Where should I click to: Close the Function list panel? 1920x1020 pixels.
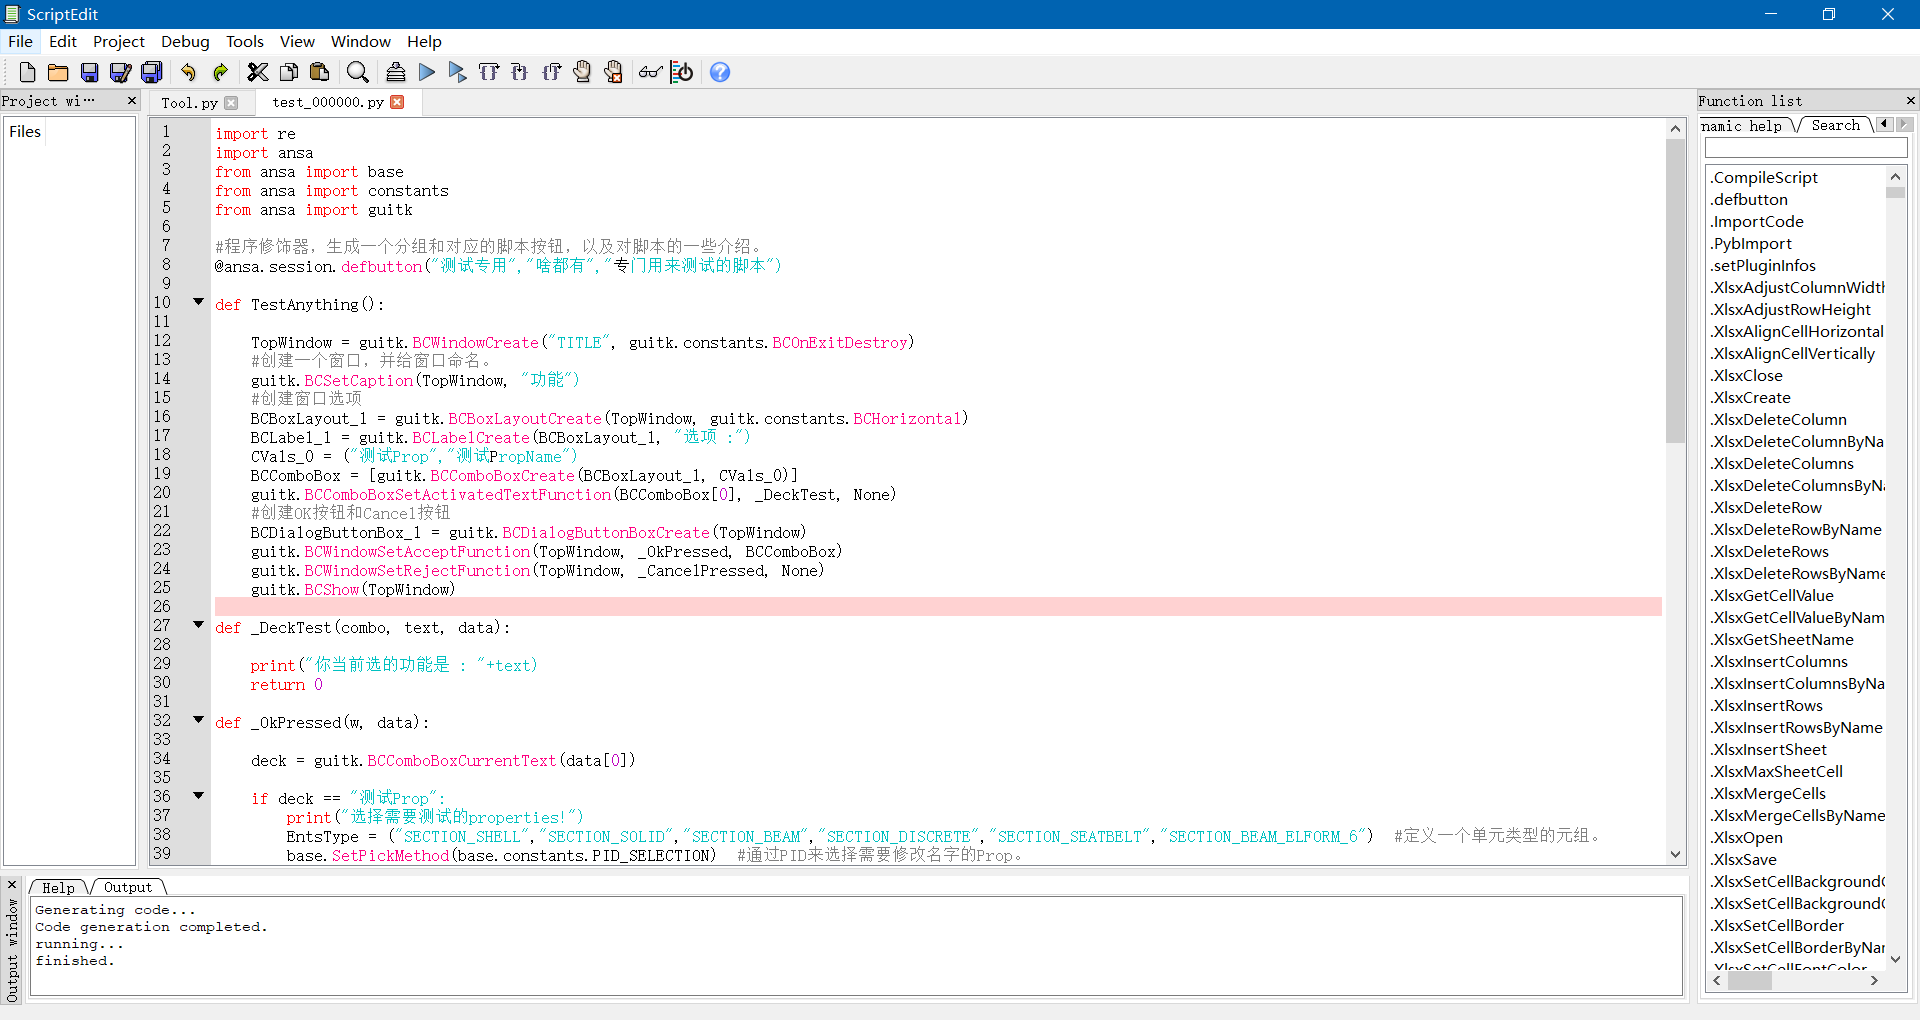pos(1910,101)
